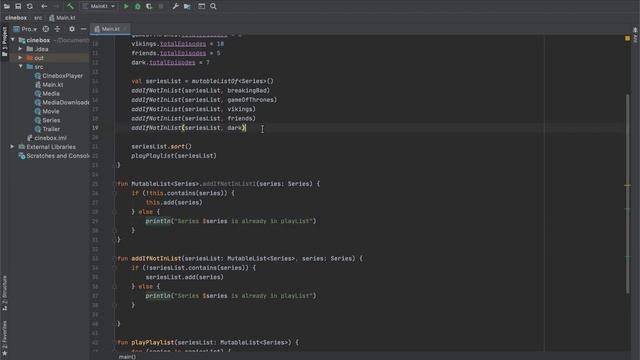The width and height of the screenshot is (640, 360).
Task: Click the yellow inspection indicator at editor top-right
Action: tap(627, 38)
